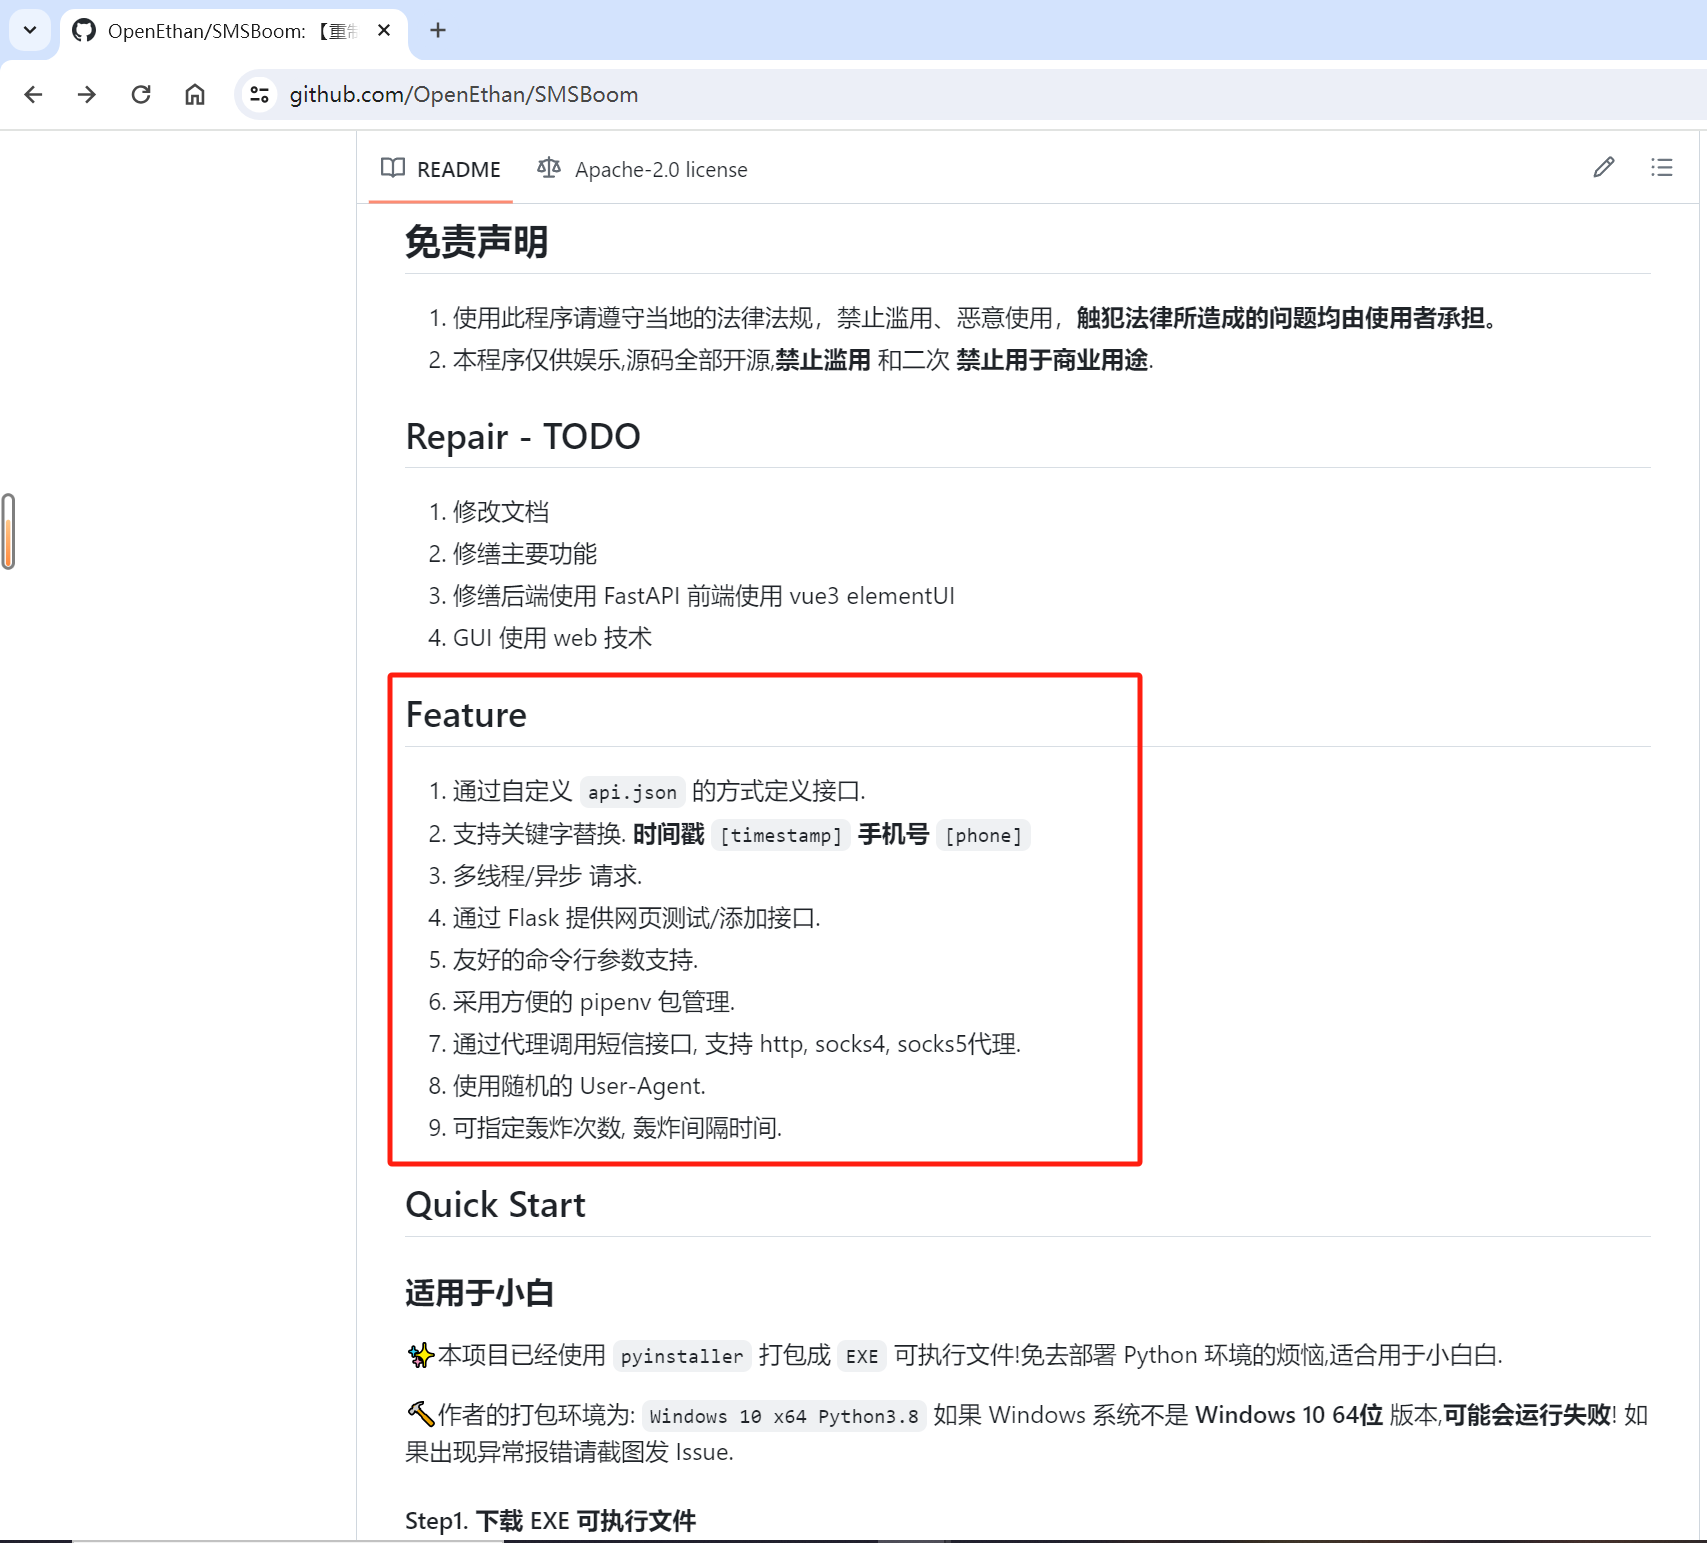Switch to the Apache-2.0 license tab
The image size is (1707, 1543).
pos(642,169)
